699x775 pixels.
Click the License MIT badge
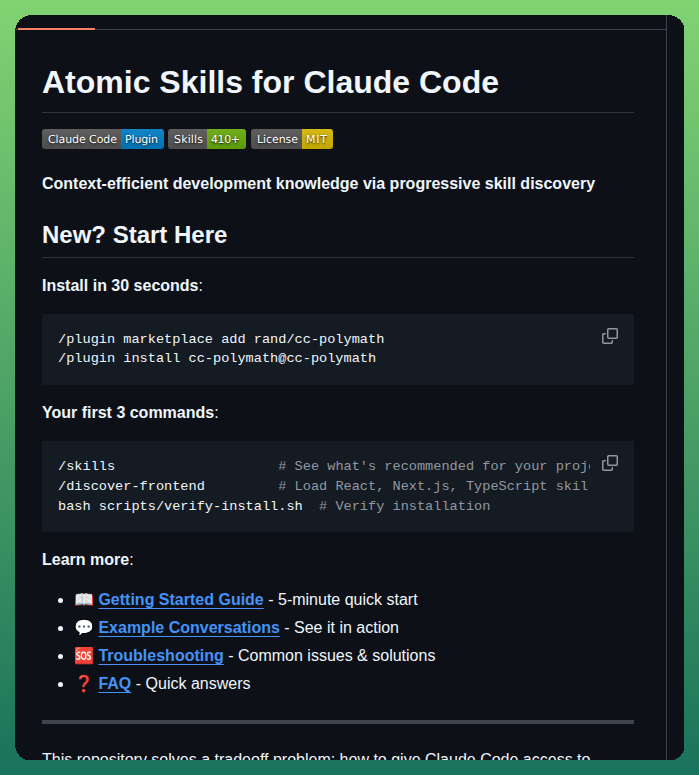(x=292, y=139)
